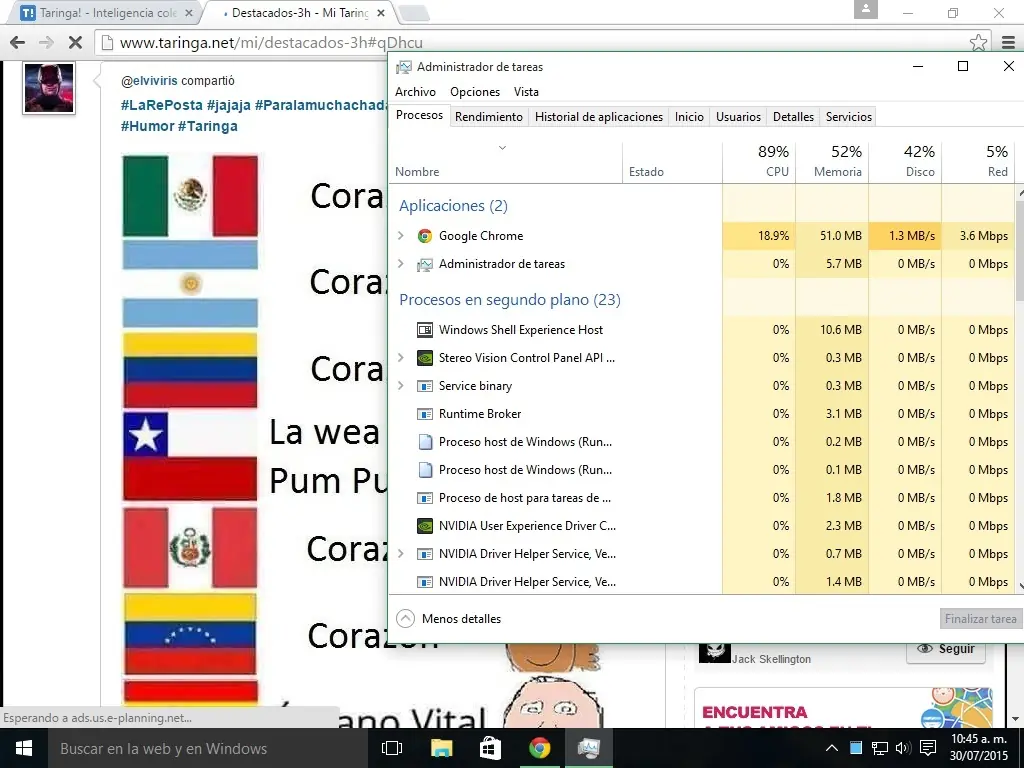Switch to the Usuarios tab
The image size is (1024, 768).
point(738,117)
